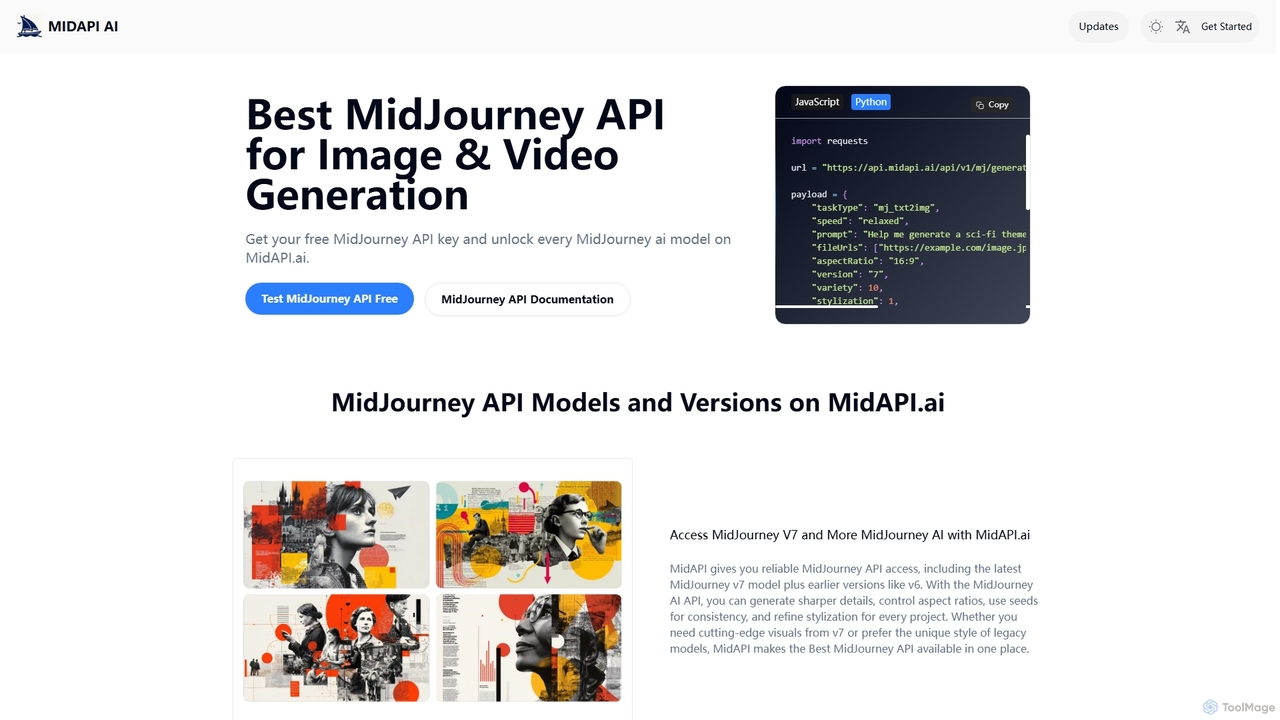Click the "stylization": 1 code line
This screenshot has width=1280, height=720.
pyautogui.click(x=855, y=300)
